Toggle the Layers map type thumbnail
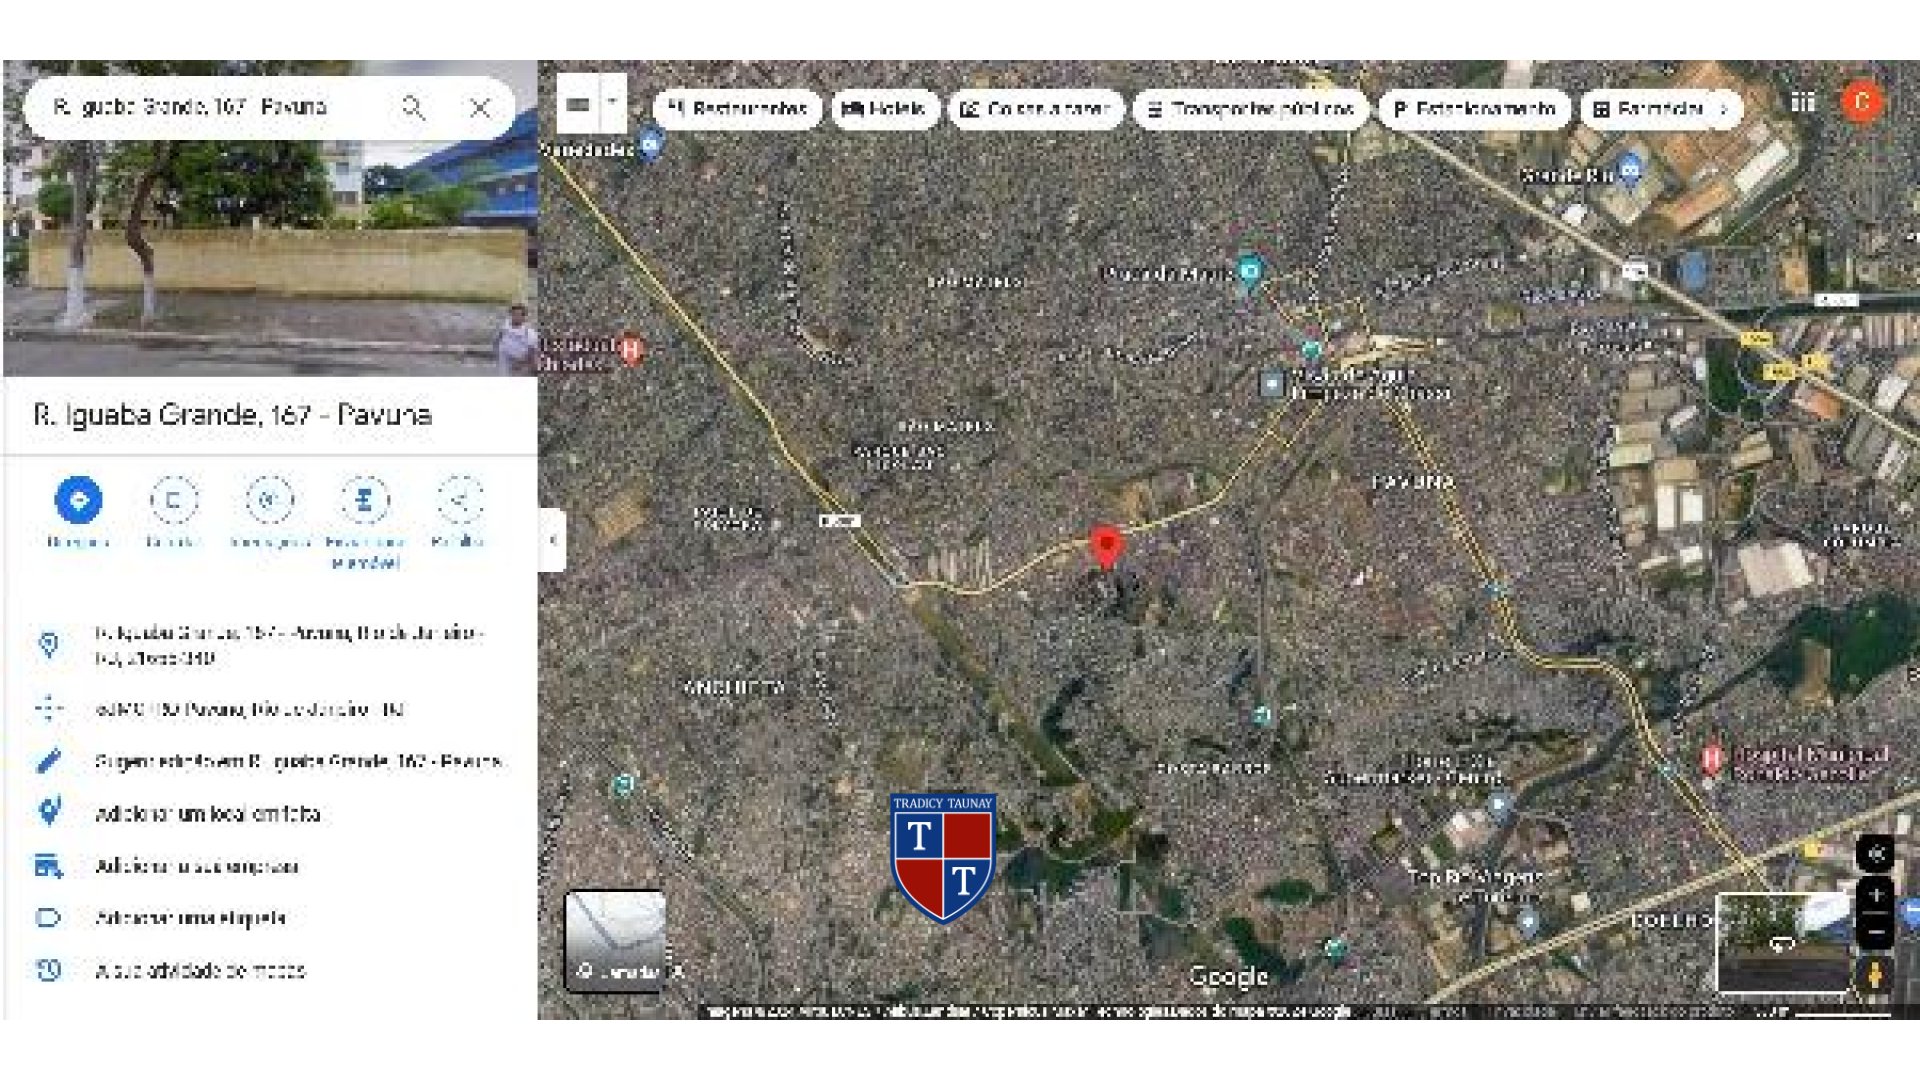Screen dimensions: 1920x1080 coord(615,940)
